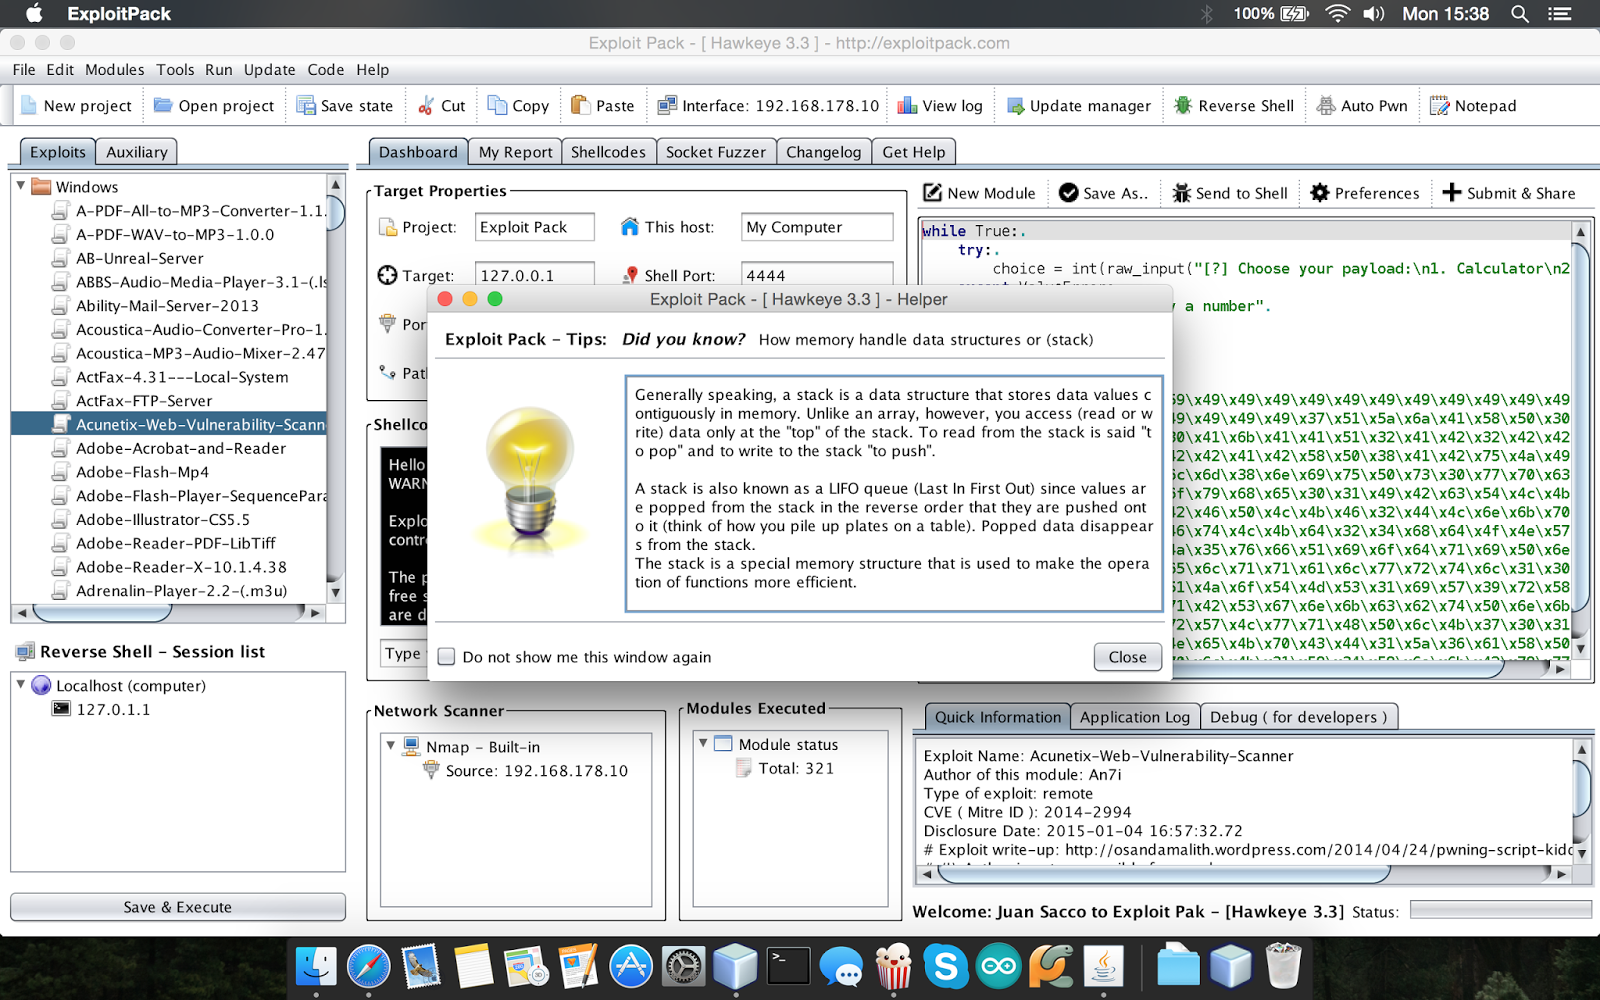Start Auto Pwn from the toolbar
The image size is (1600, 1000).
point(1362,105)
